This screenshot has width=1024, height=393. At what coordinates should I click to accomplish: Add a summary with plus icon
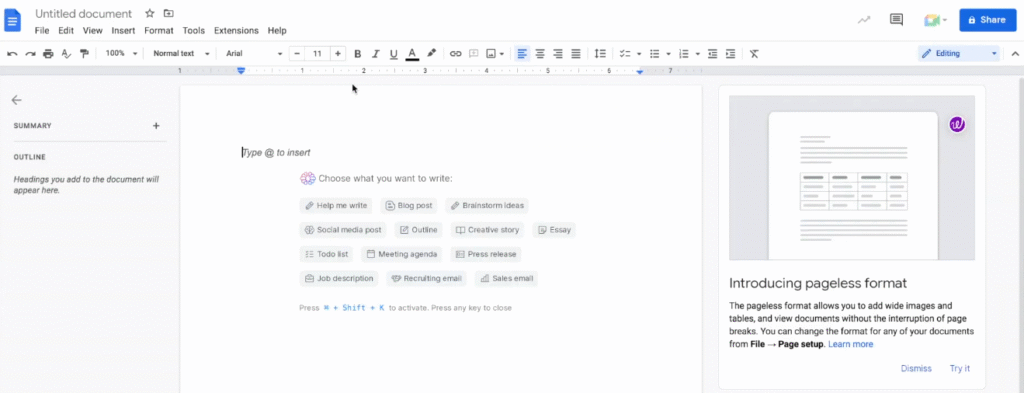[x=156, y=125]
